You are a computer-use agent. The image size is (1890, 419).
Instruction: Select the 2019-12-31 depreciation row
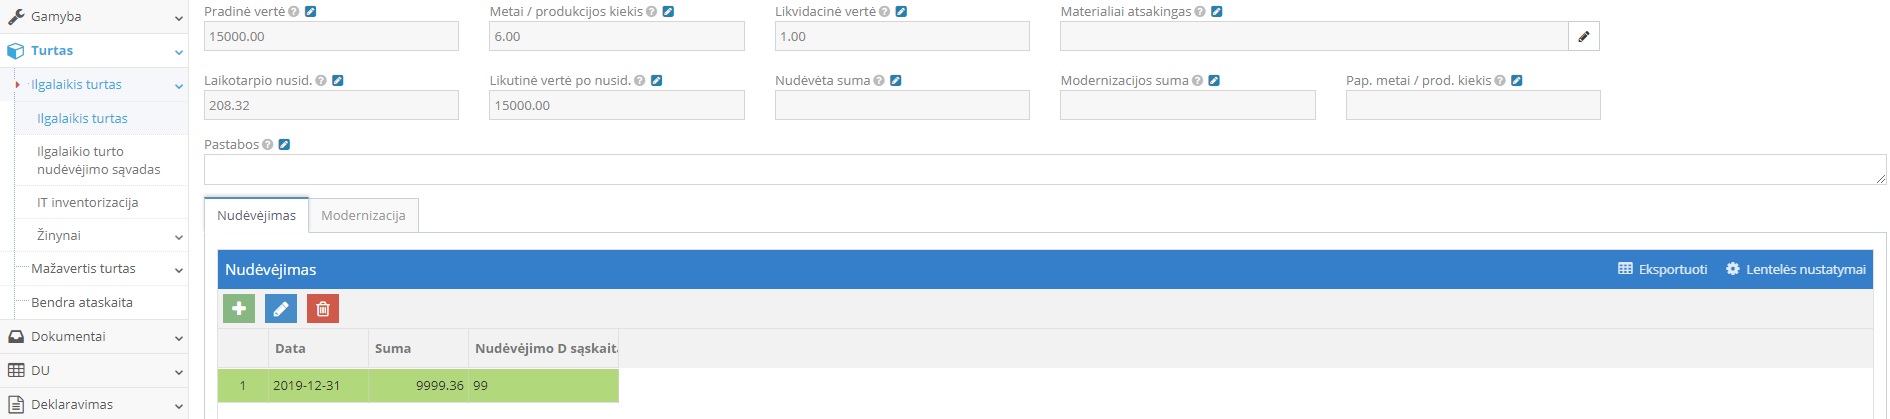306,386
